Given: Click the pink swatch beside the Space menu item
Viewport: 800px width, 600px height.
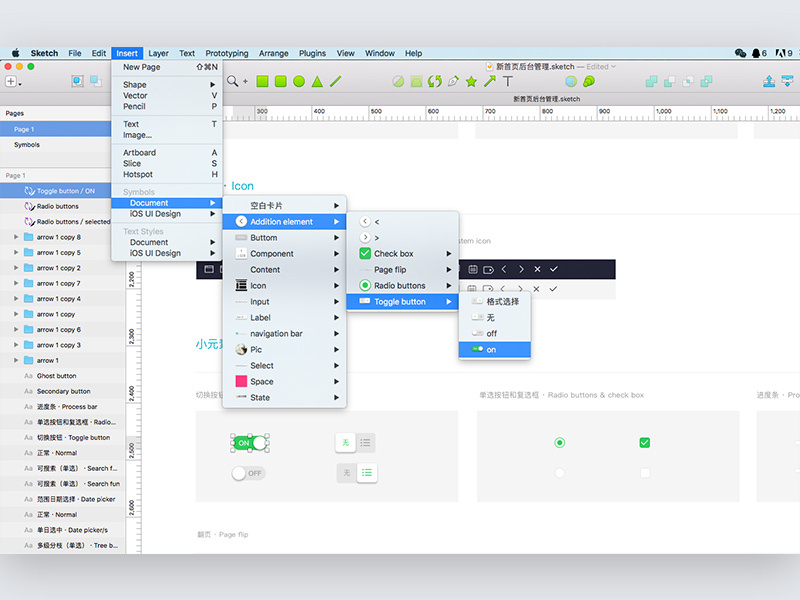Looking at the screenshot, I should click(241, 381).
